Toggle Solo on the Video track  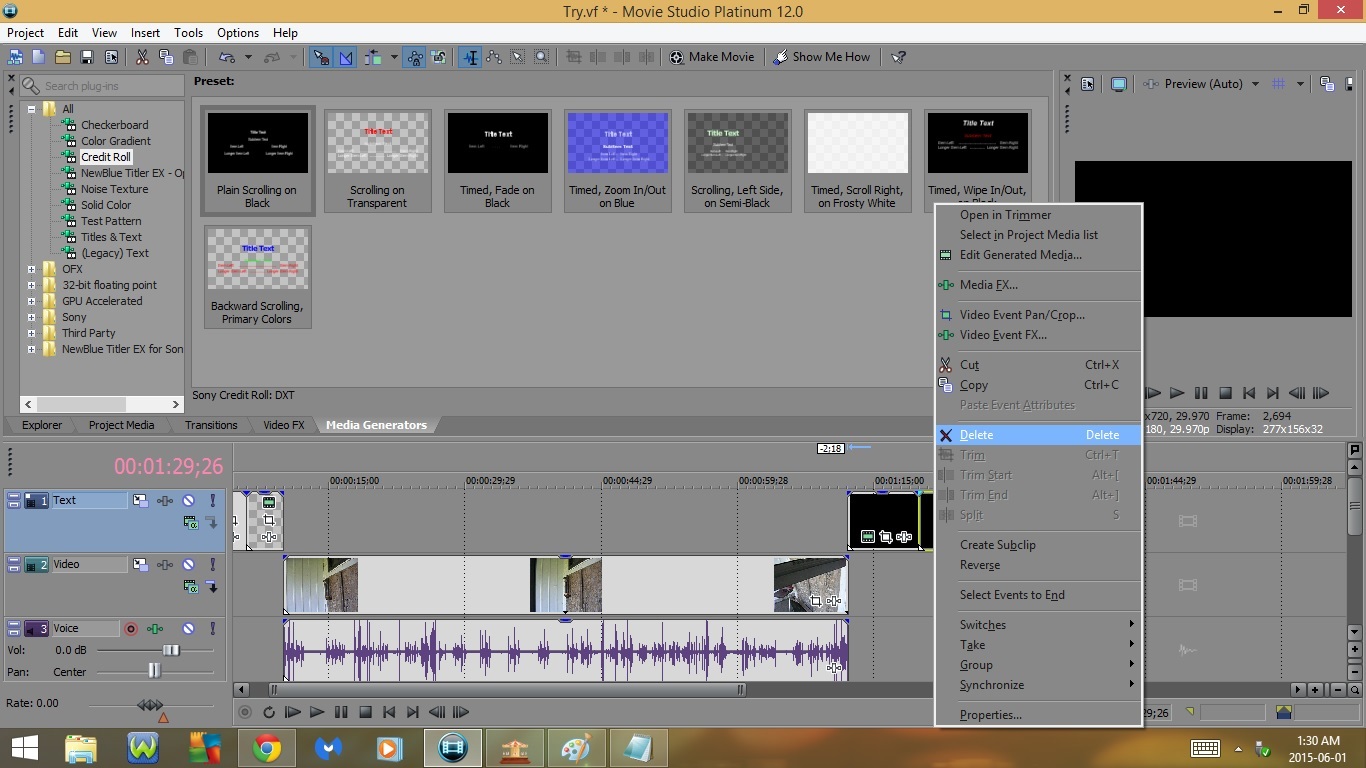pos(212,565)
